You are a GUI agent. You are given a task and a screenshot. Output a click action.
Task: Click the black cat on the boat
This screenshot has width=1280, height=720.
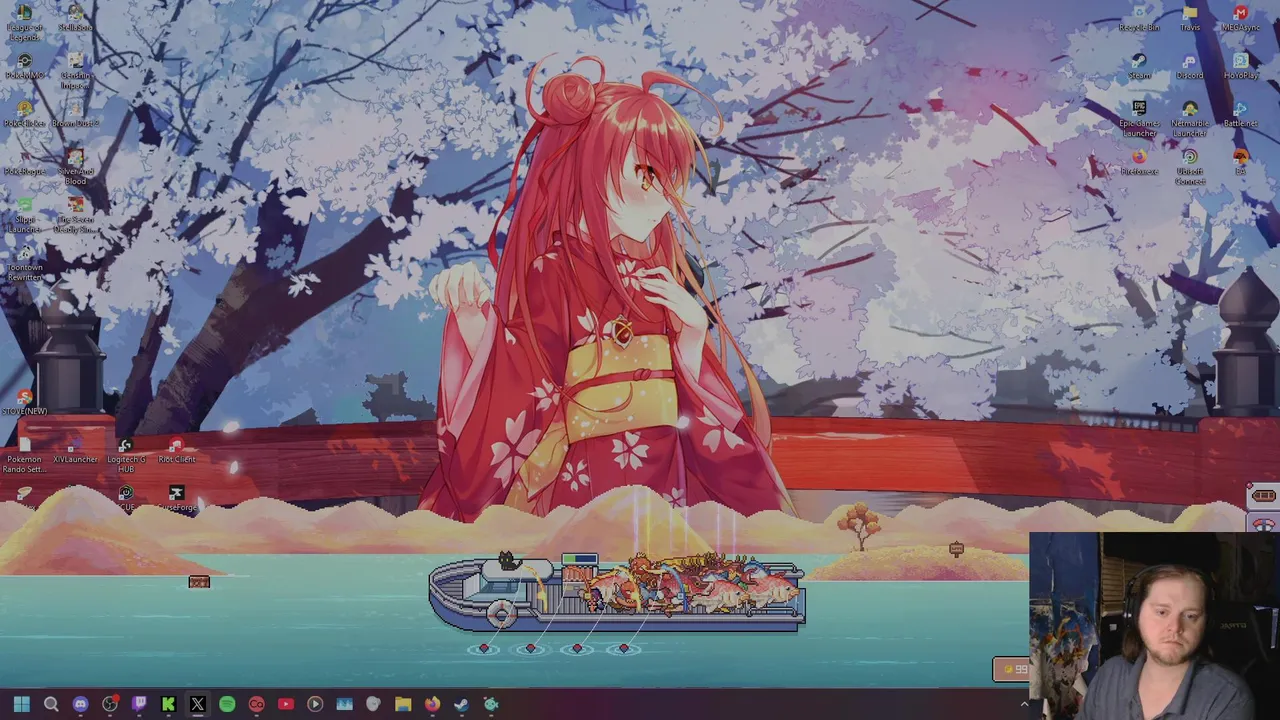click(507, 560)
